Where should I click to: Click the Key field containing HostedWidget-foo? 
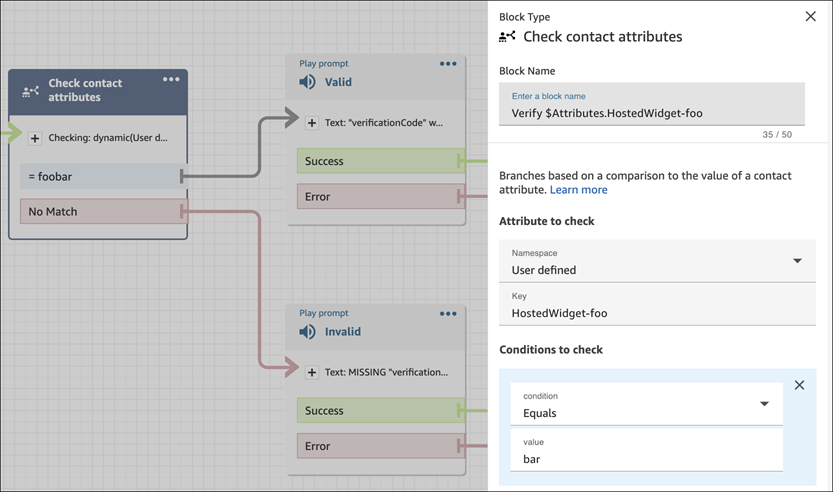click(657, 313)
